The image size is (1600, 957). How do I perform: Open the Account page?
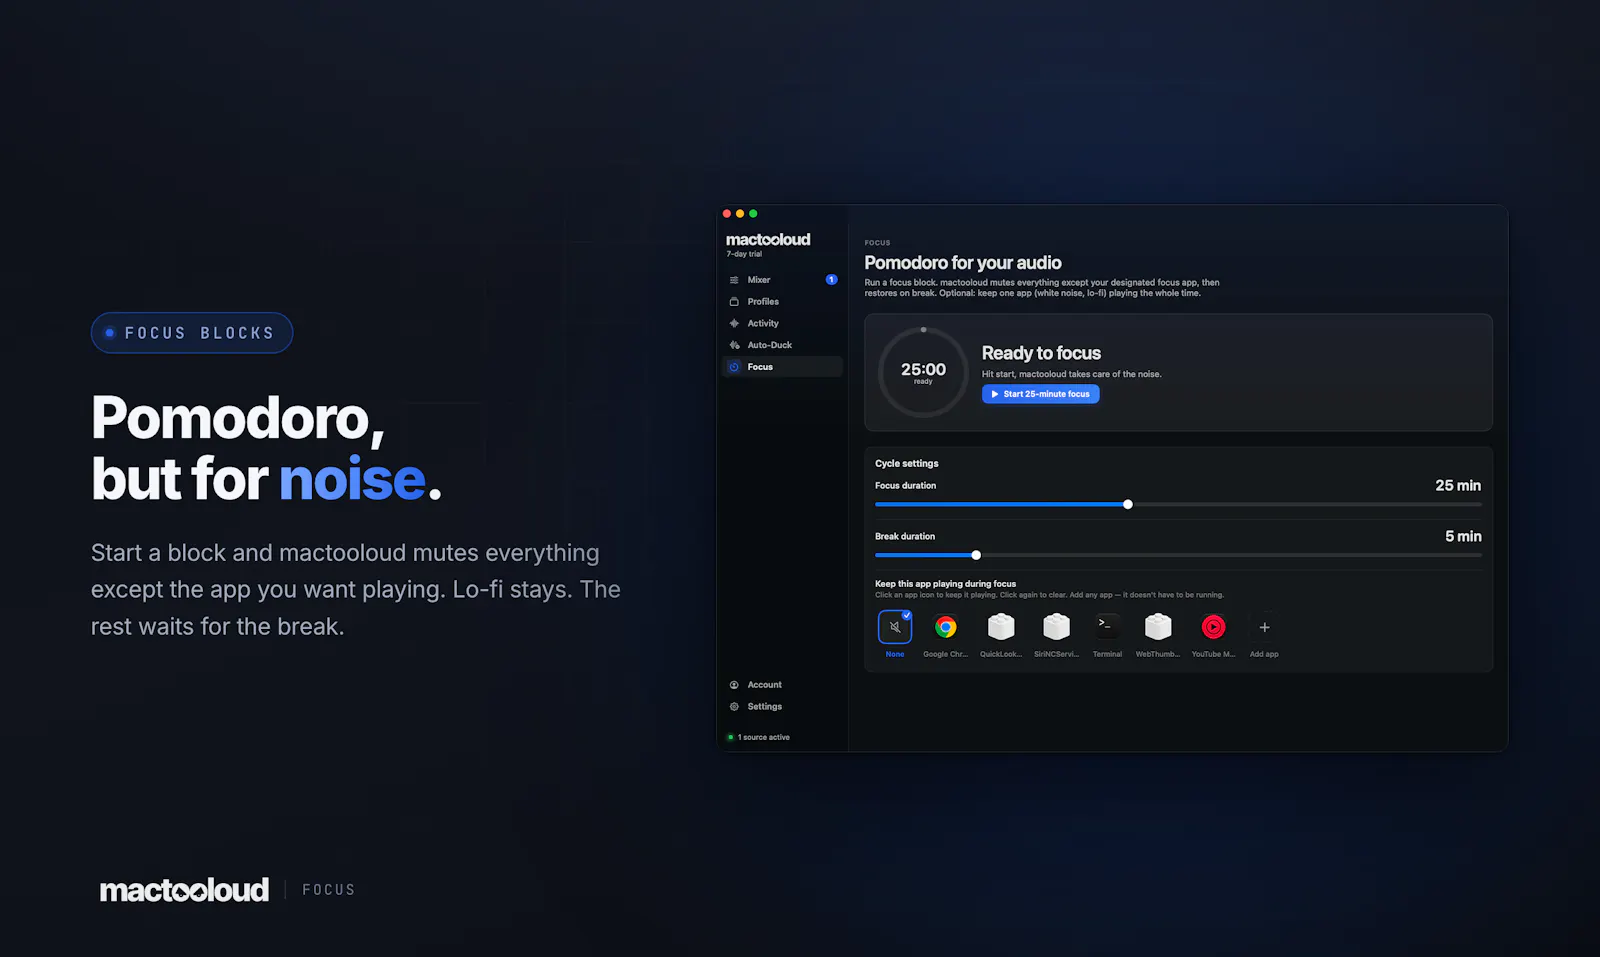click(x=782, y=685)
